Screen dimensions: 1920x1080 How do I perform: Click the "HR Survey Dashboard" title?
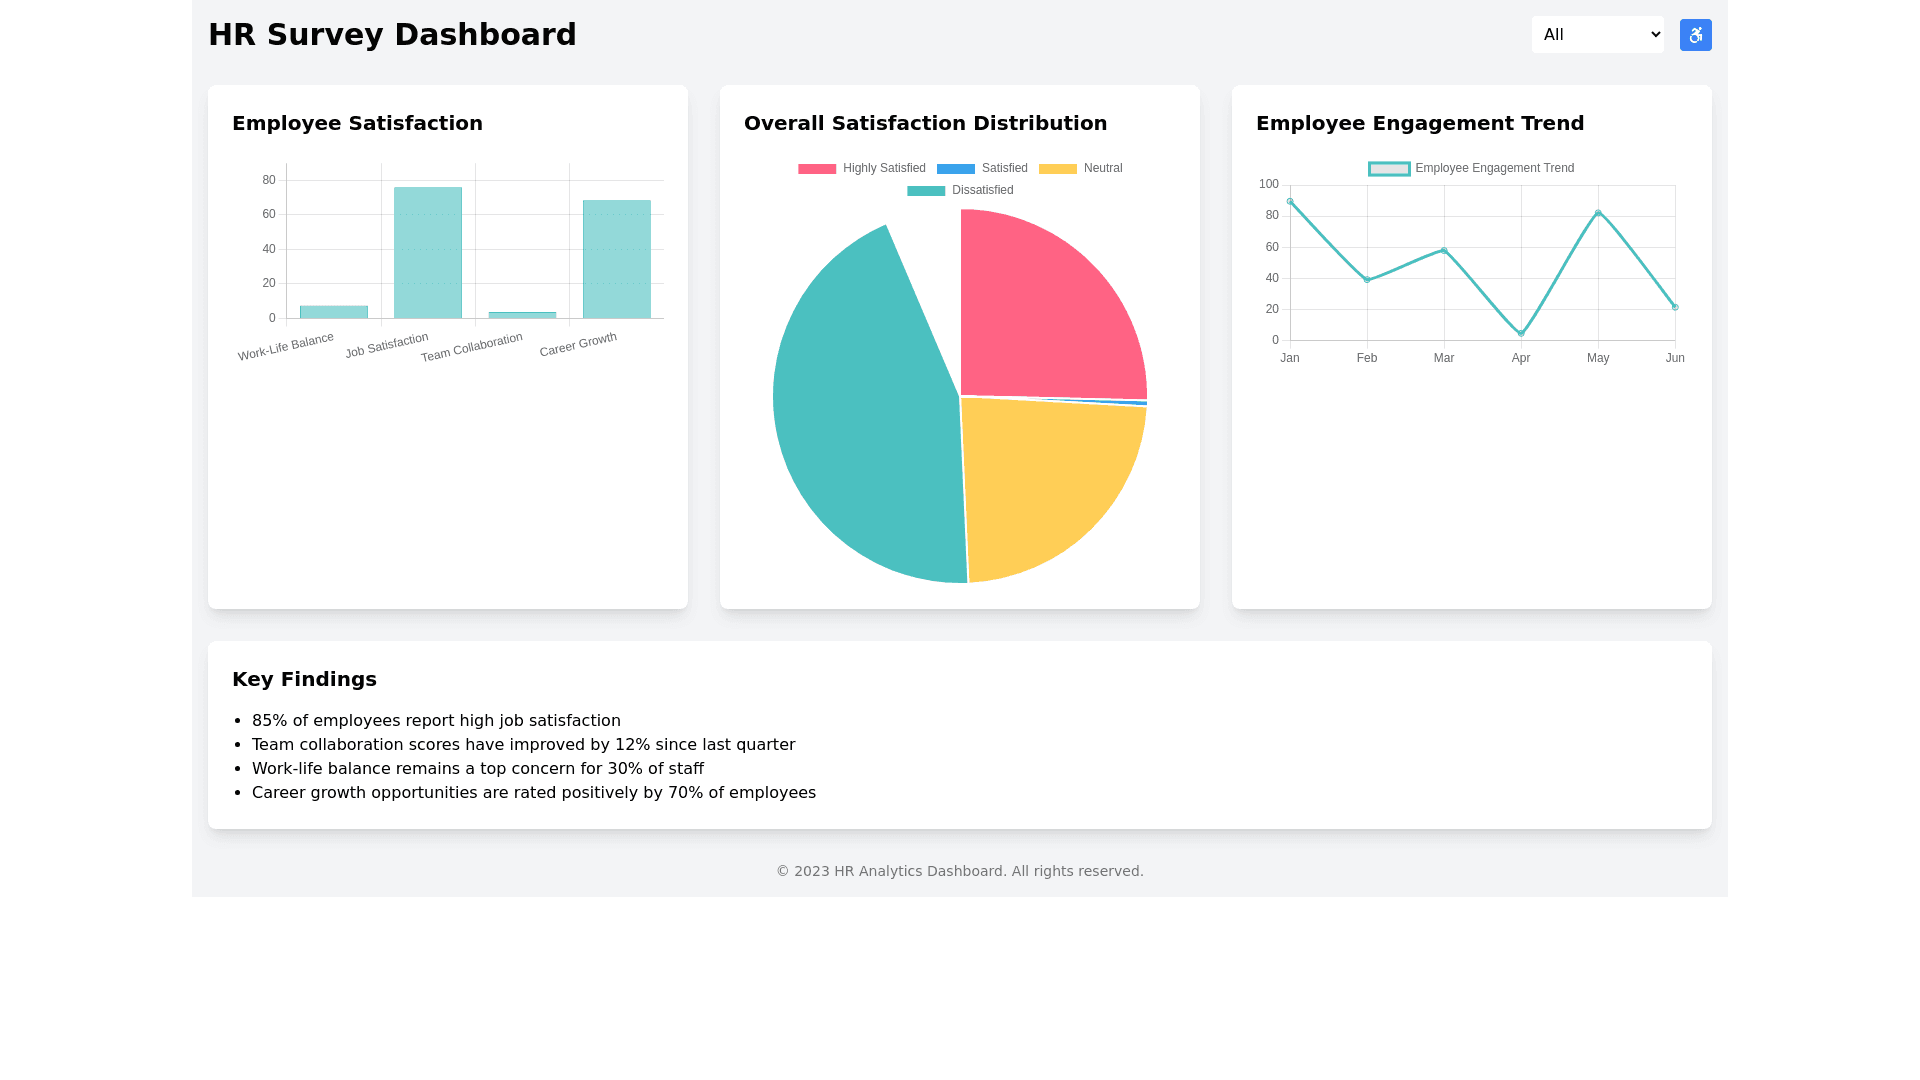pyautogui.click(x=392, y=34)
